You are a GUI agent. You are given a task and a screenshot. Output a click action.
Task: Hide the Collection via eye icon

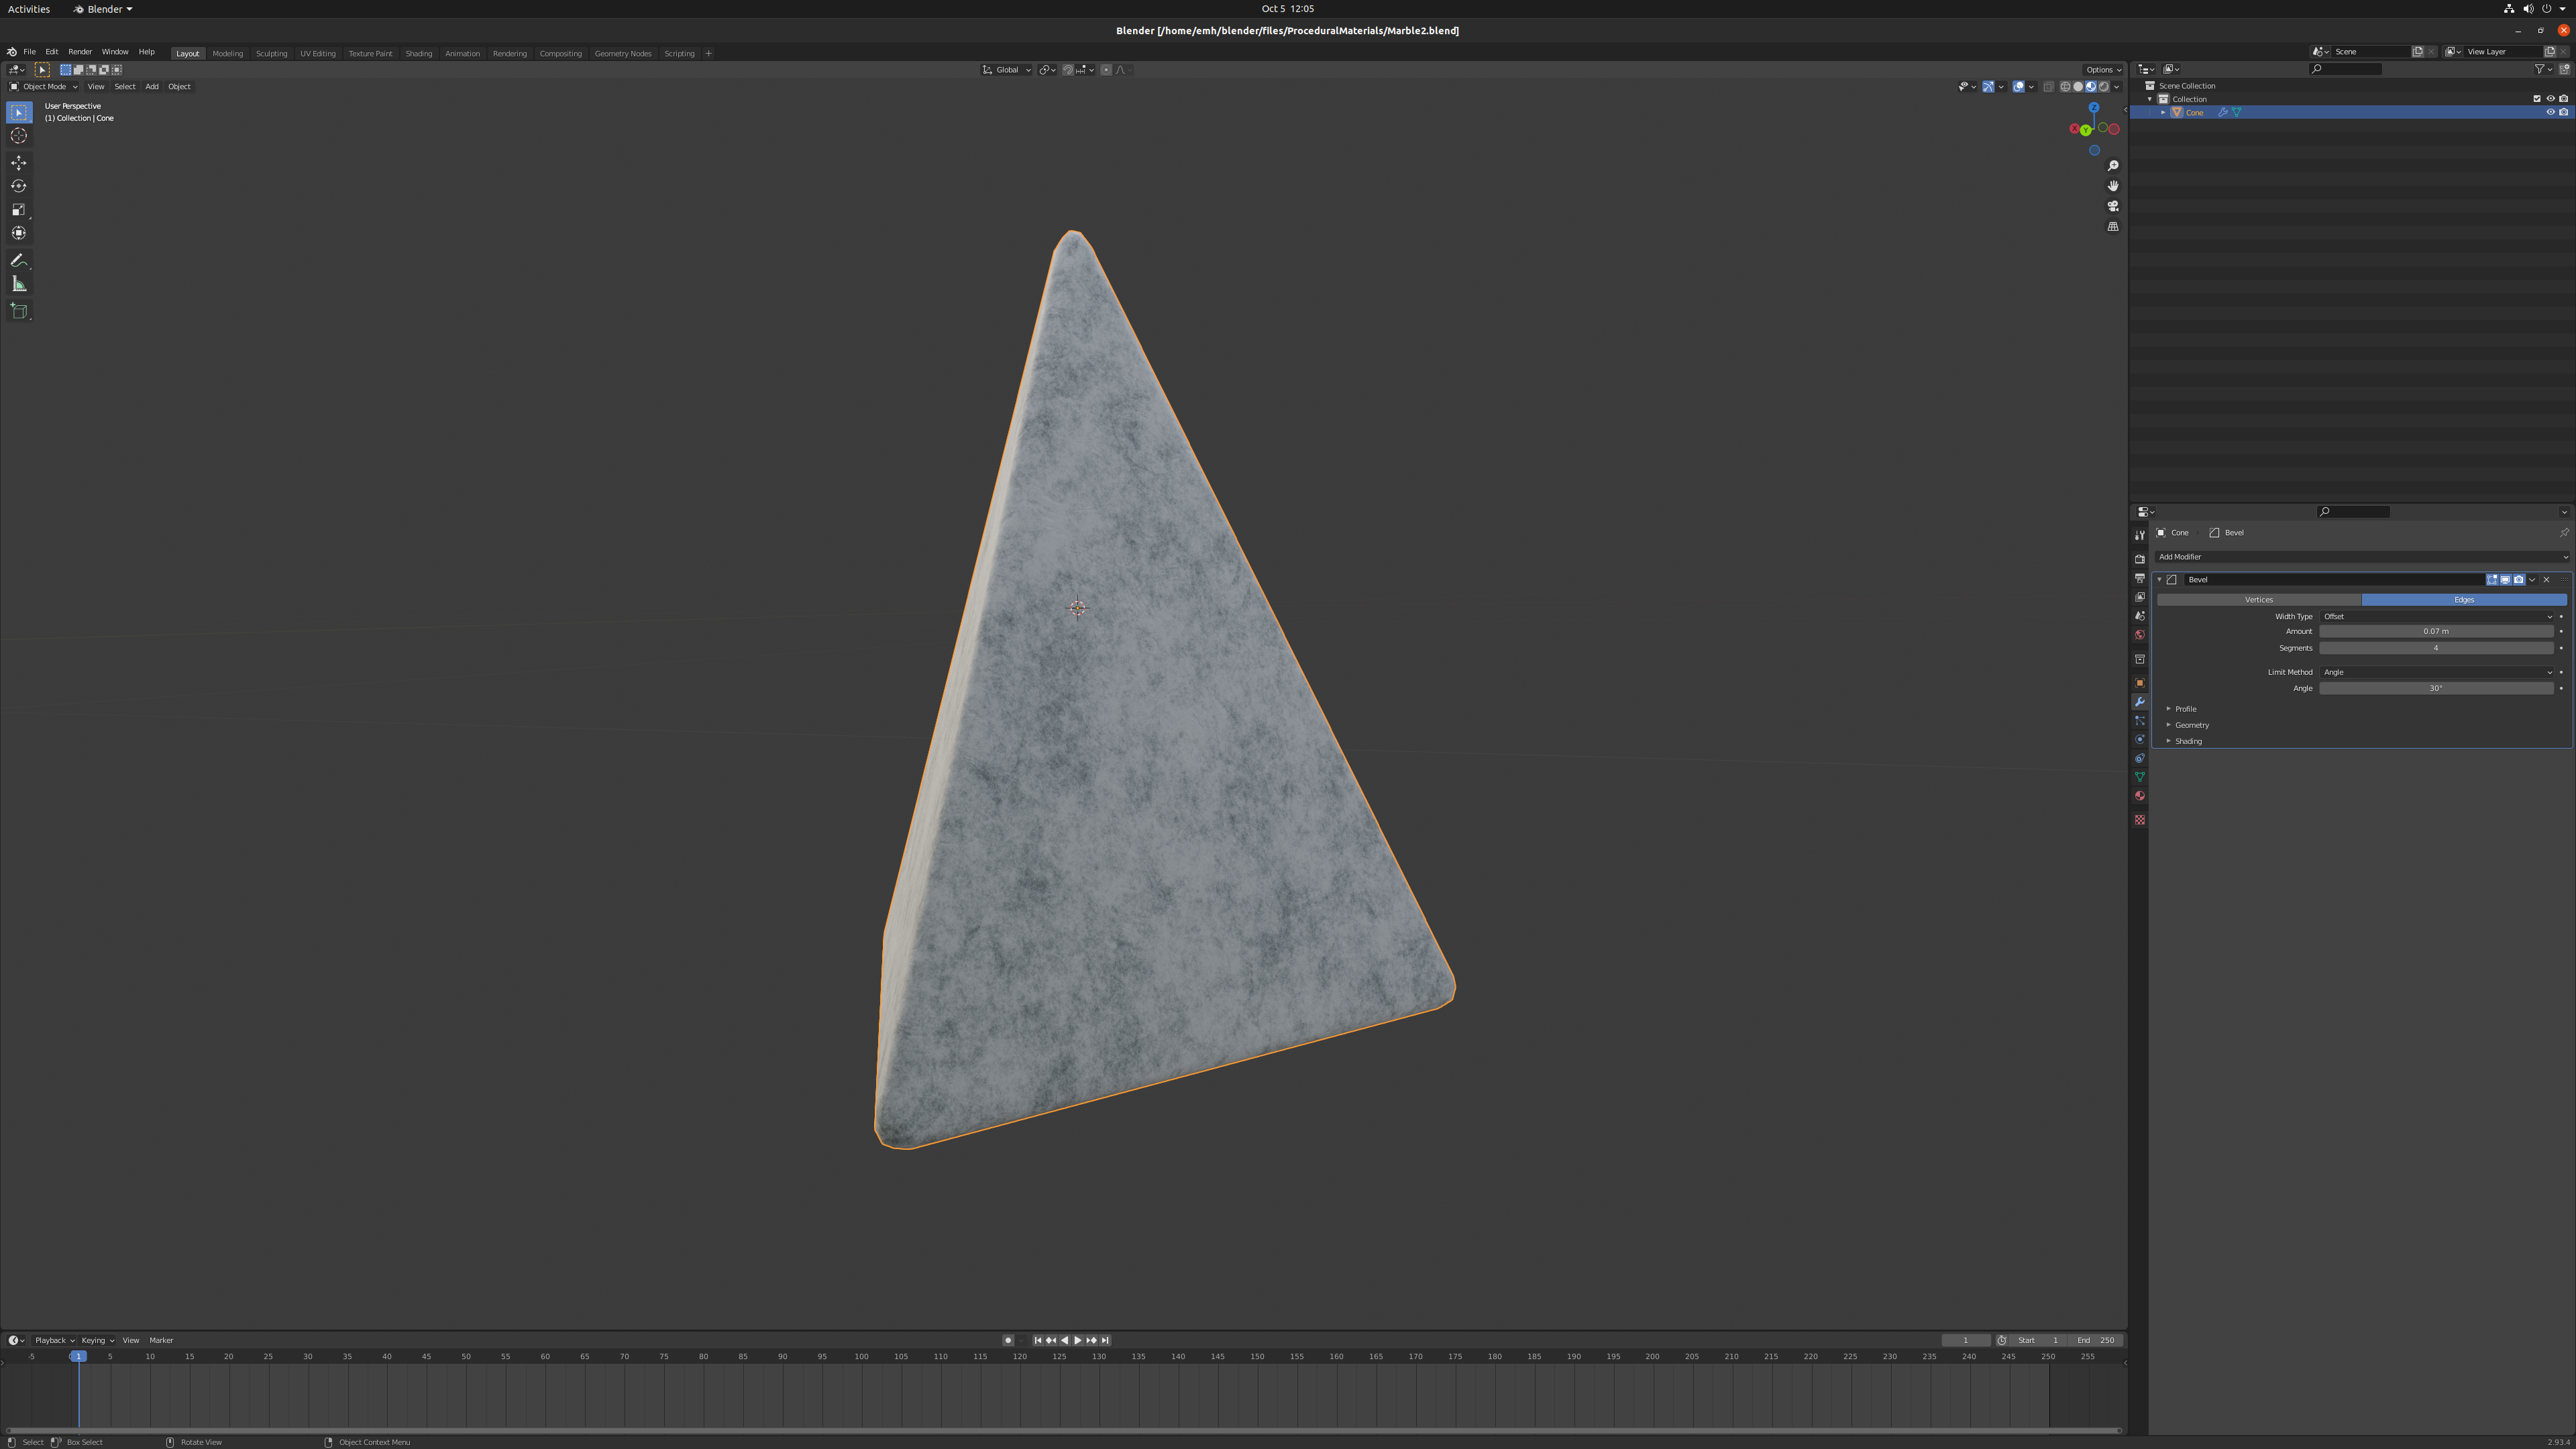pos(2550,99)
